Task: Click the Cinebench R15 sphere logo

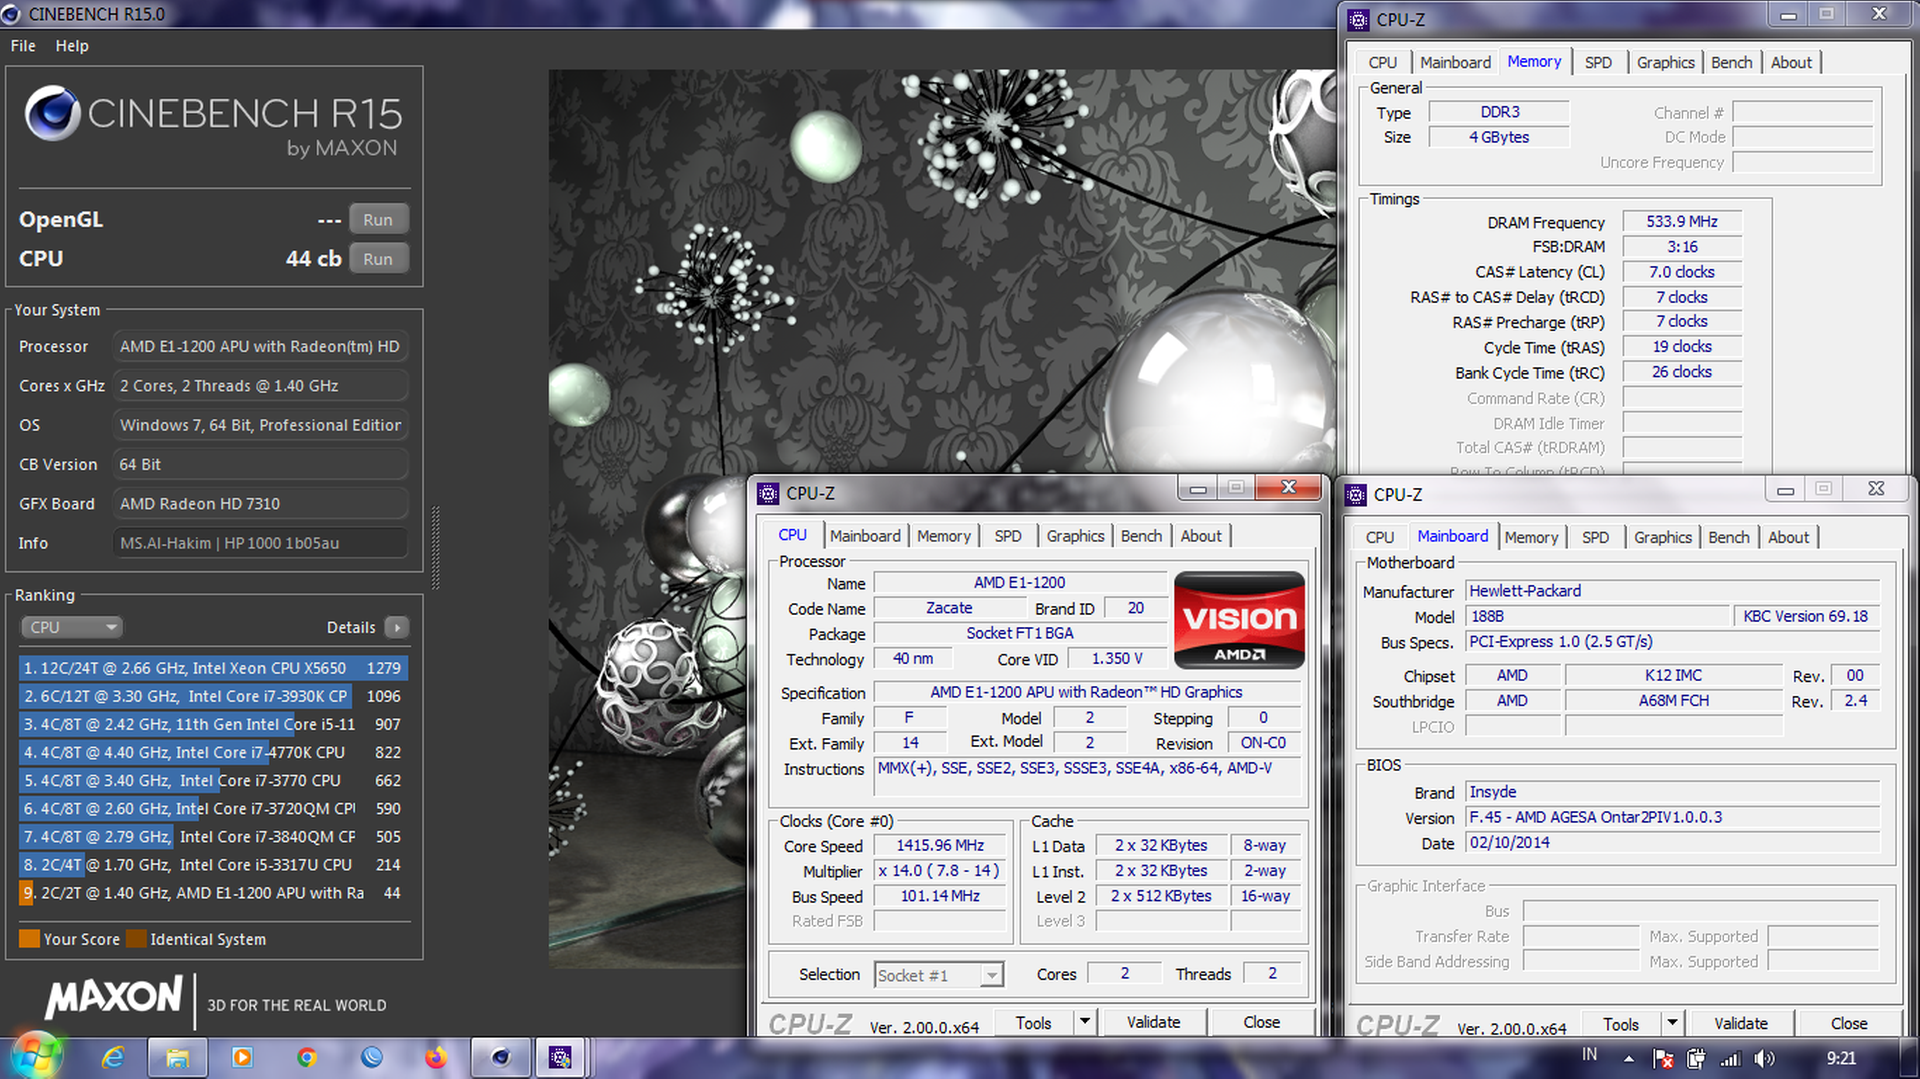Action: tap(52, 113)
